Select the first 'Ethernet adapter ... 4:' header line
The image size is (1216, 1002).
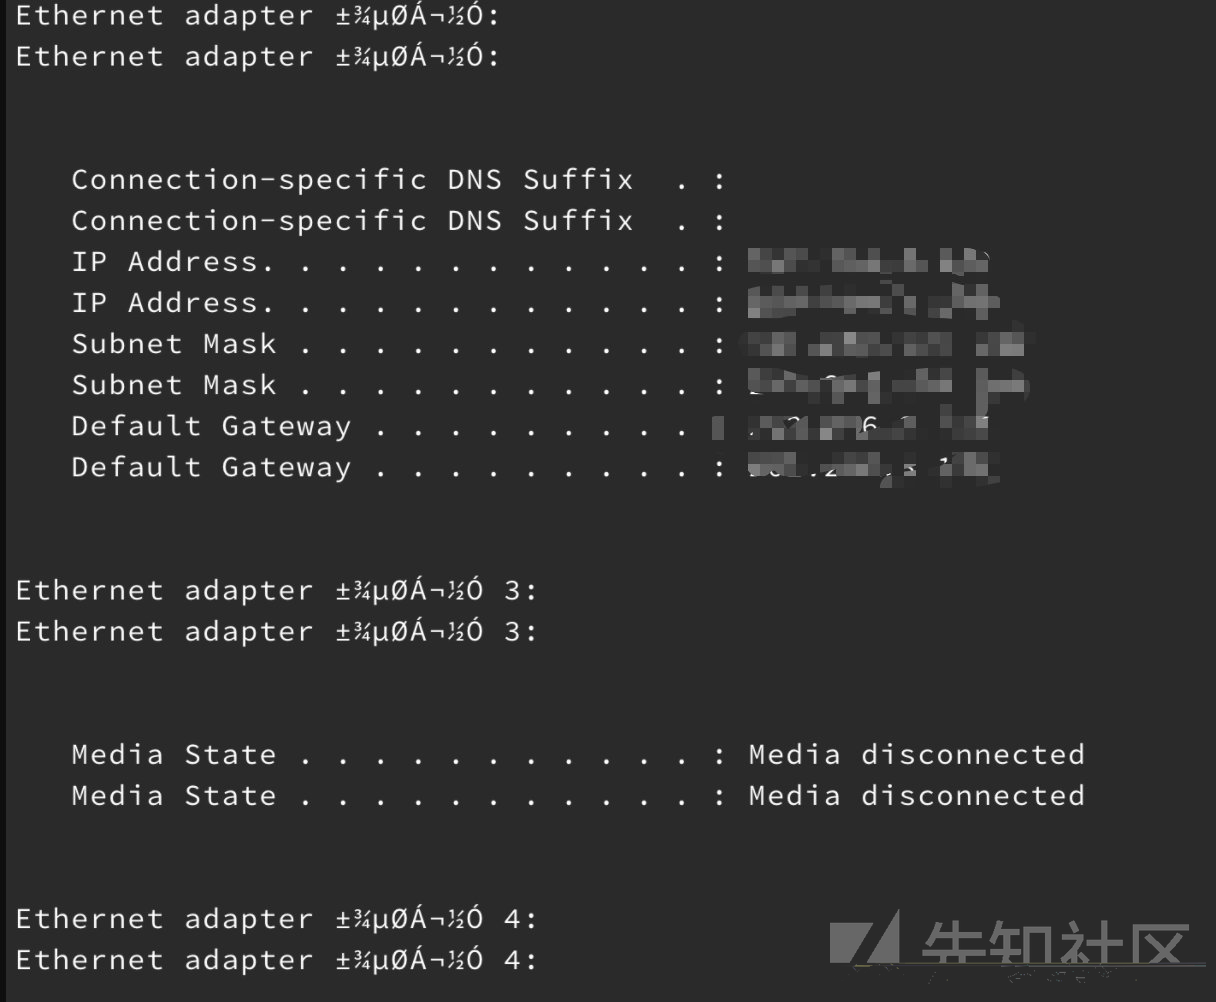tap(276, 918)
